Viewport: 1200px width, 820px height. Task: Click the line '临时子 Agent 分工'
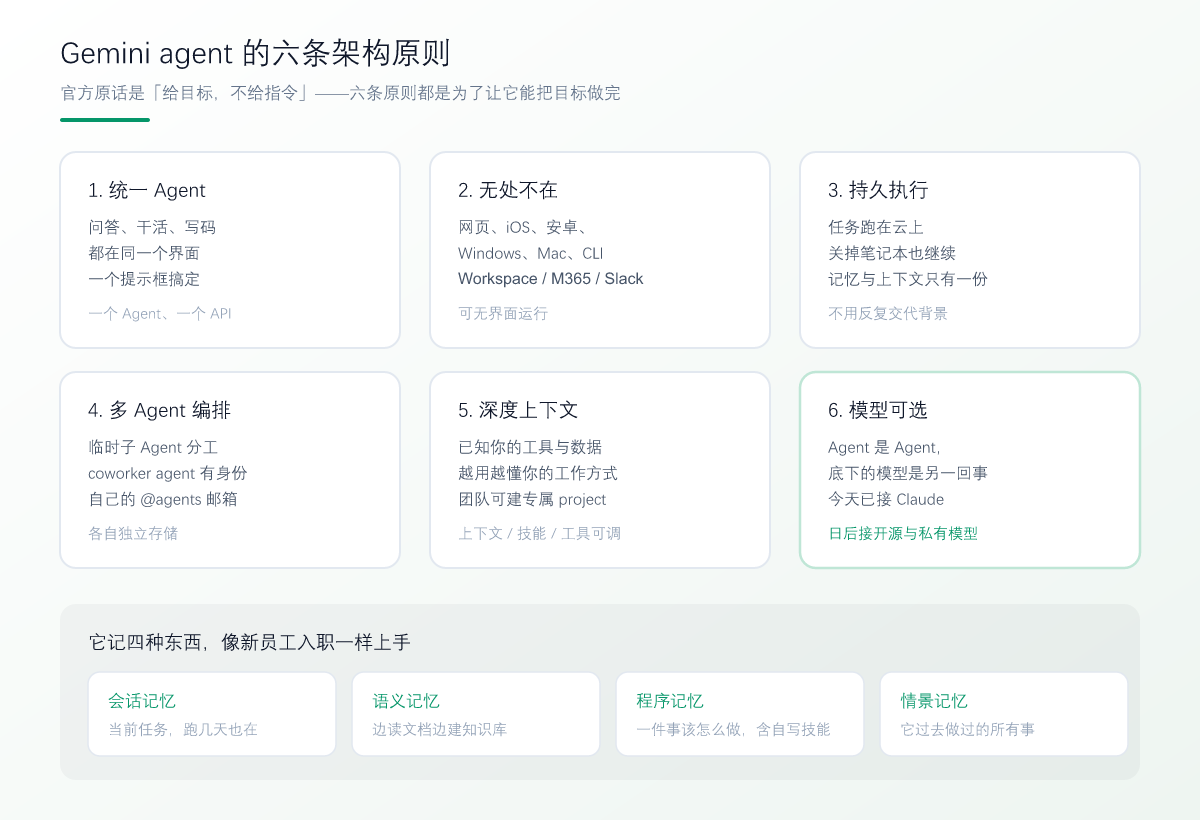(153, 447)
